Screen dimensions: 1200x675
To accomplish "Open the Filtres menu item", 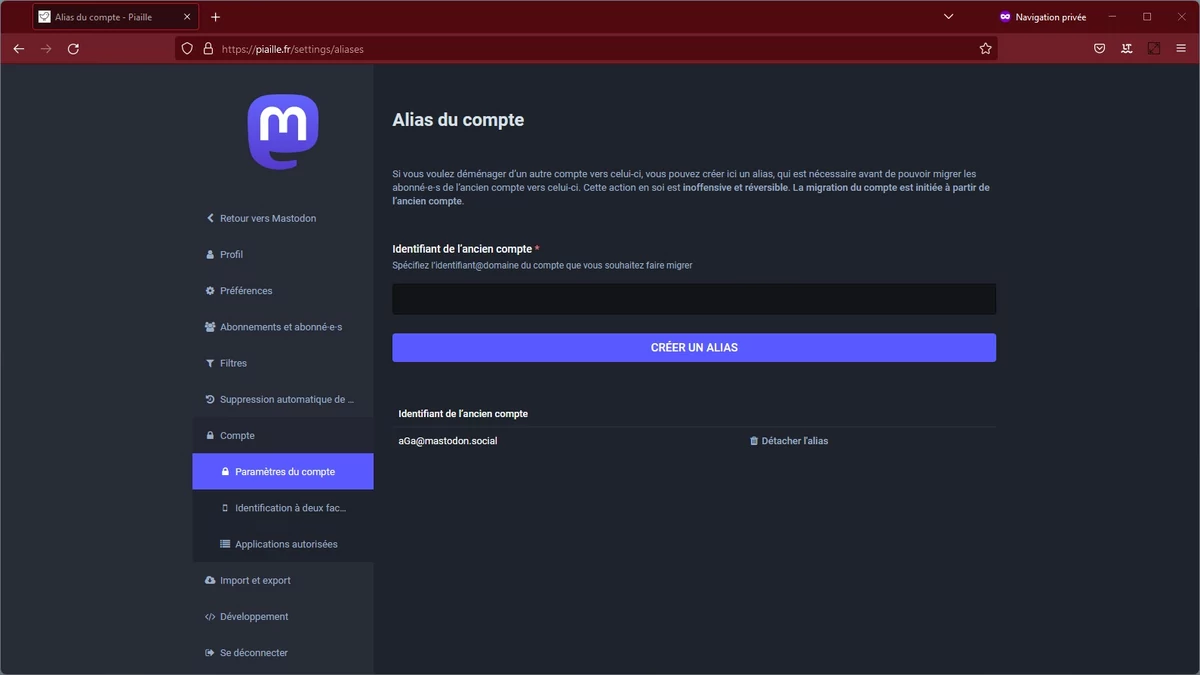I will click(283, 363).
